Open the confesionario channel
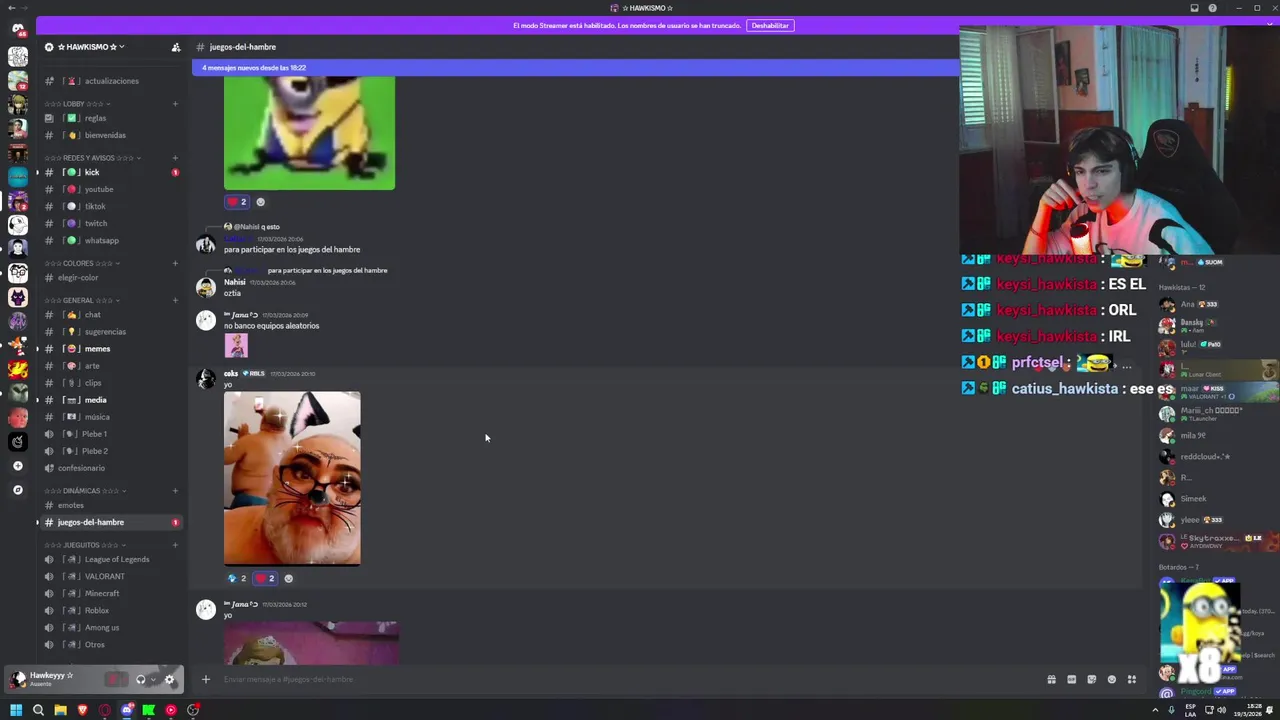1280x720 pixels. [x=110, y=468]
